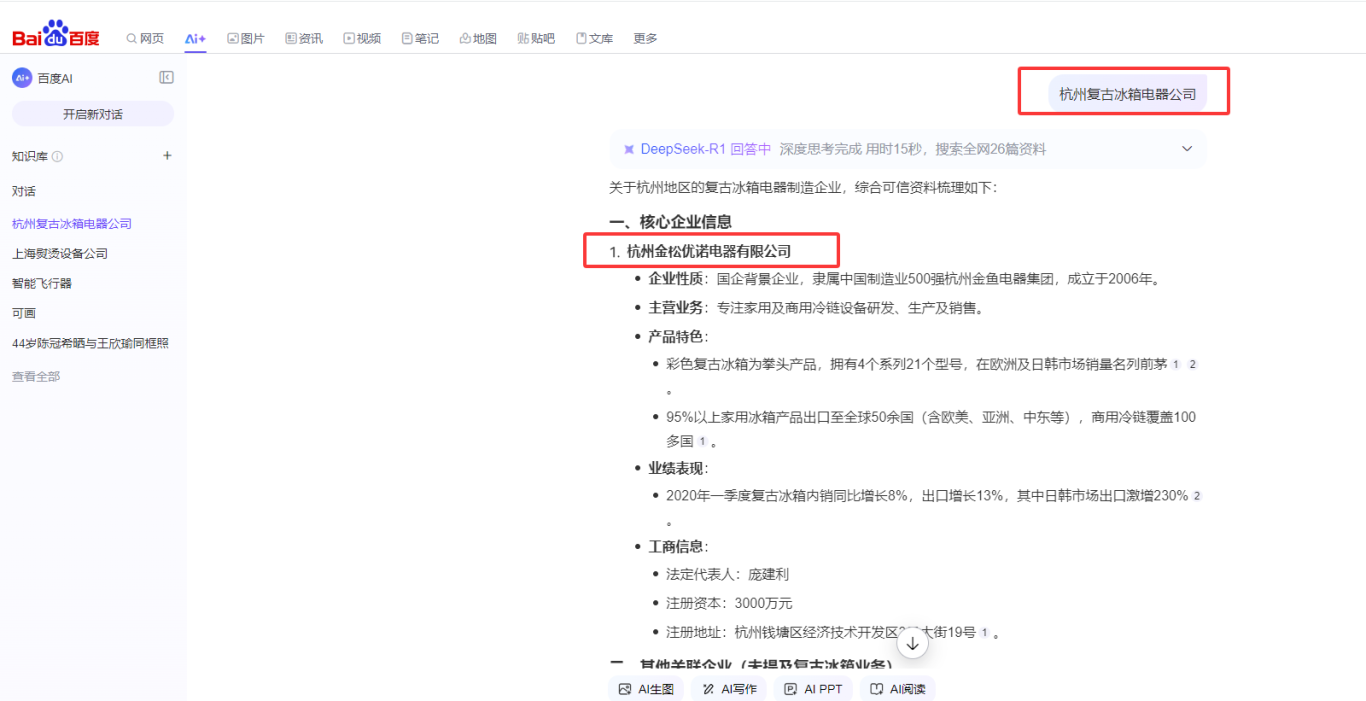The image size is (1366, 701).
Task: Open the AI阅读 tool
Action: click(897, 689)
